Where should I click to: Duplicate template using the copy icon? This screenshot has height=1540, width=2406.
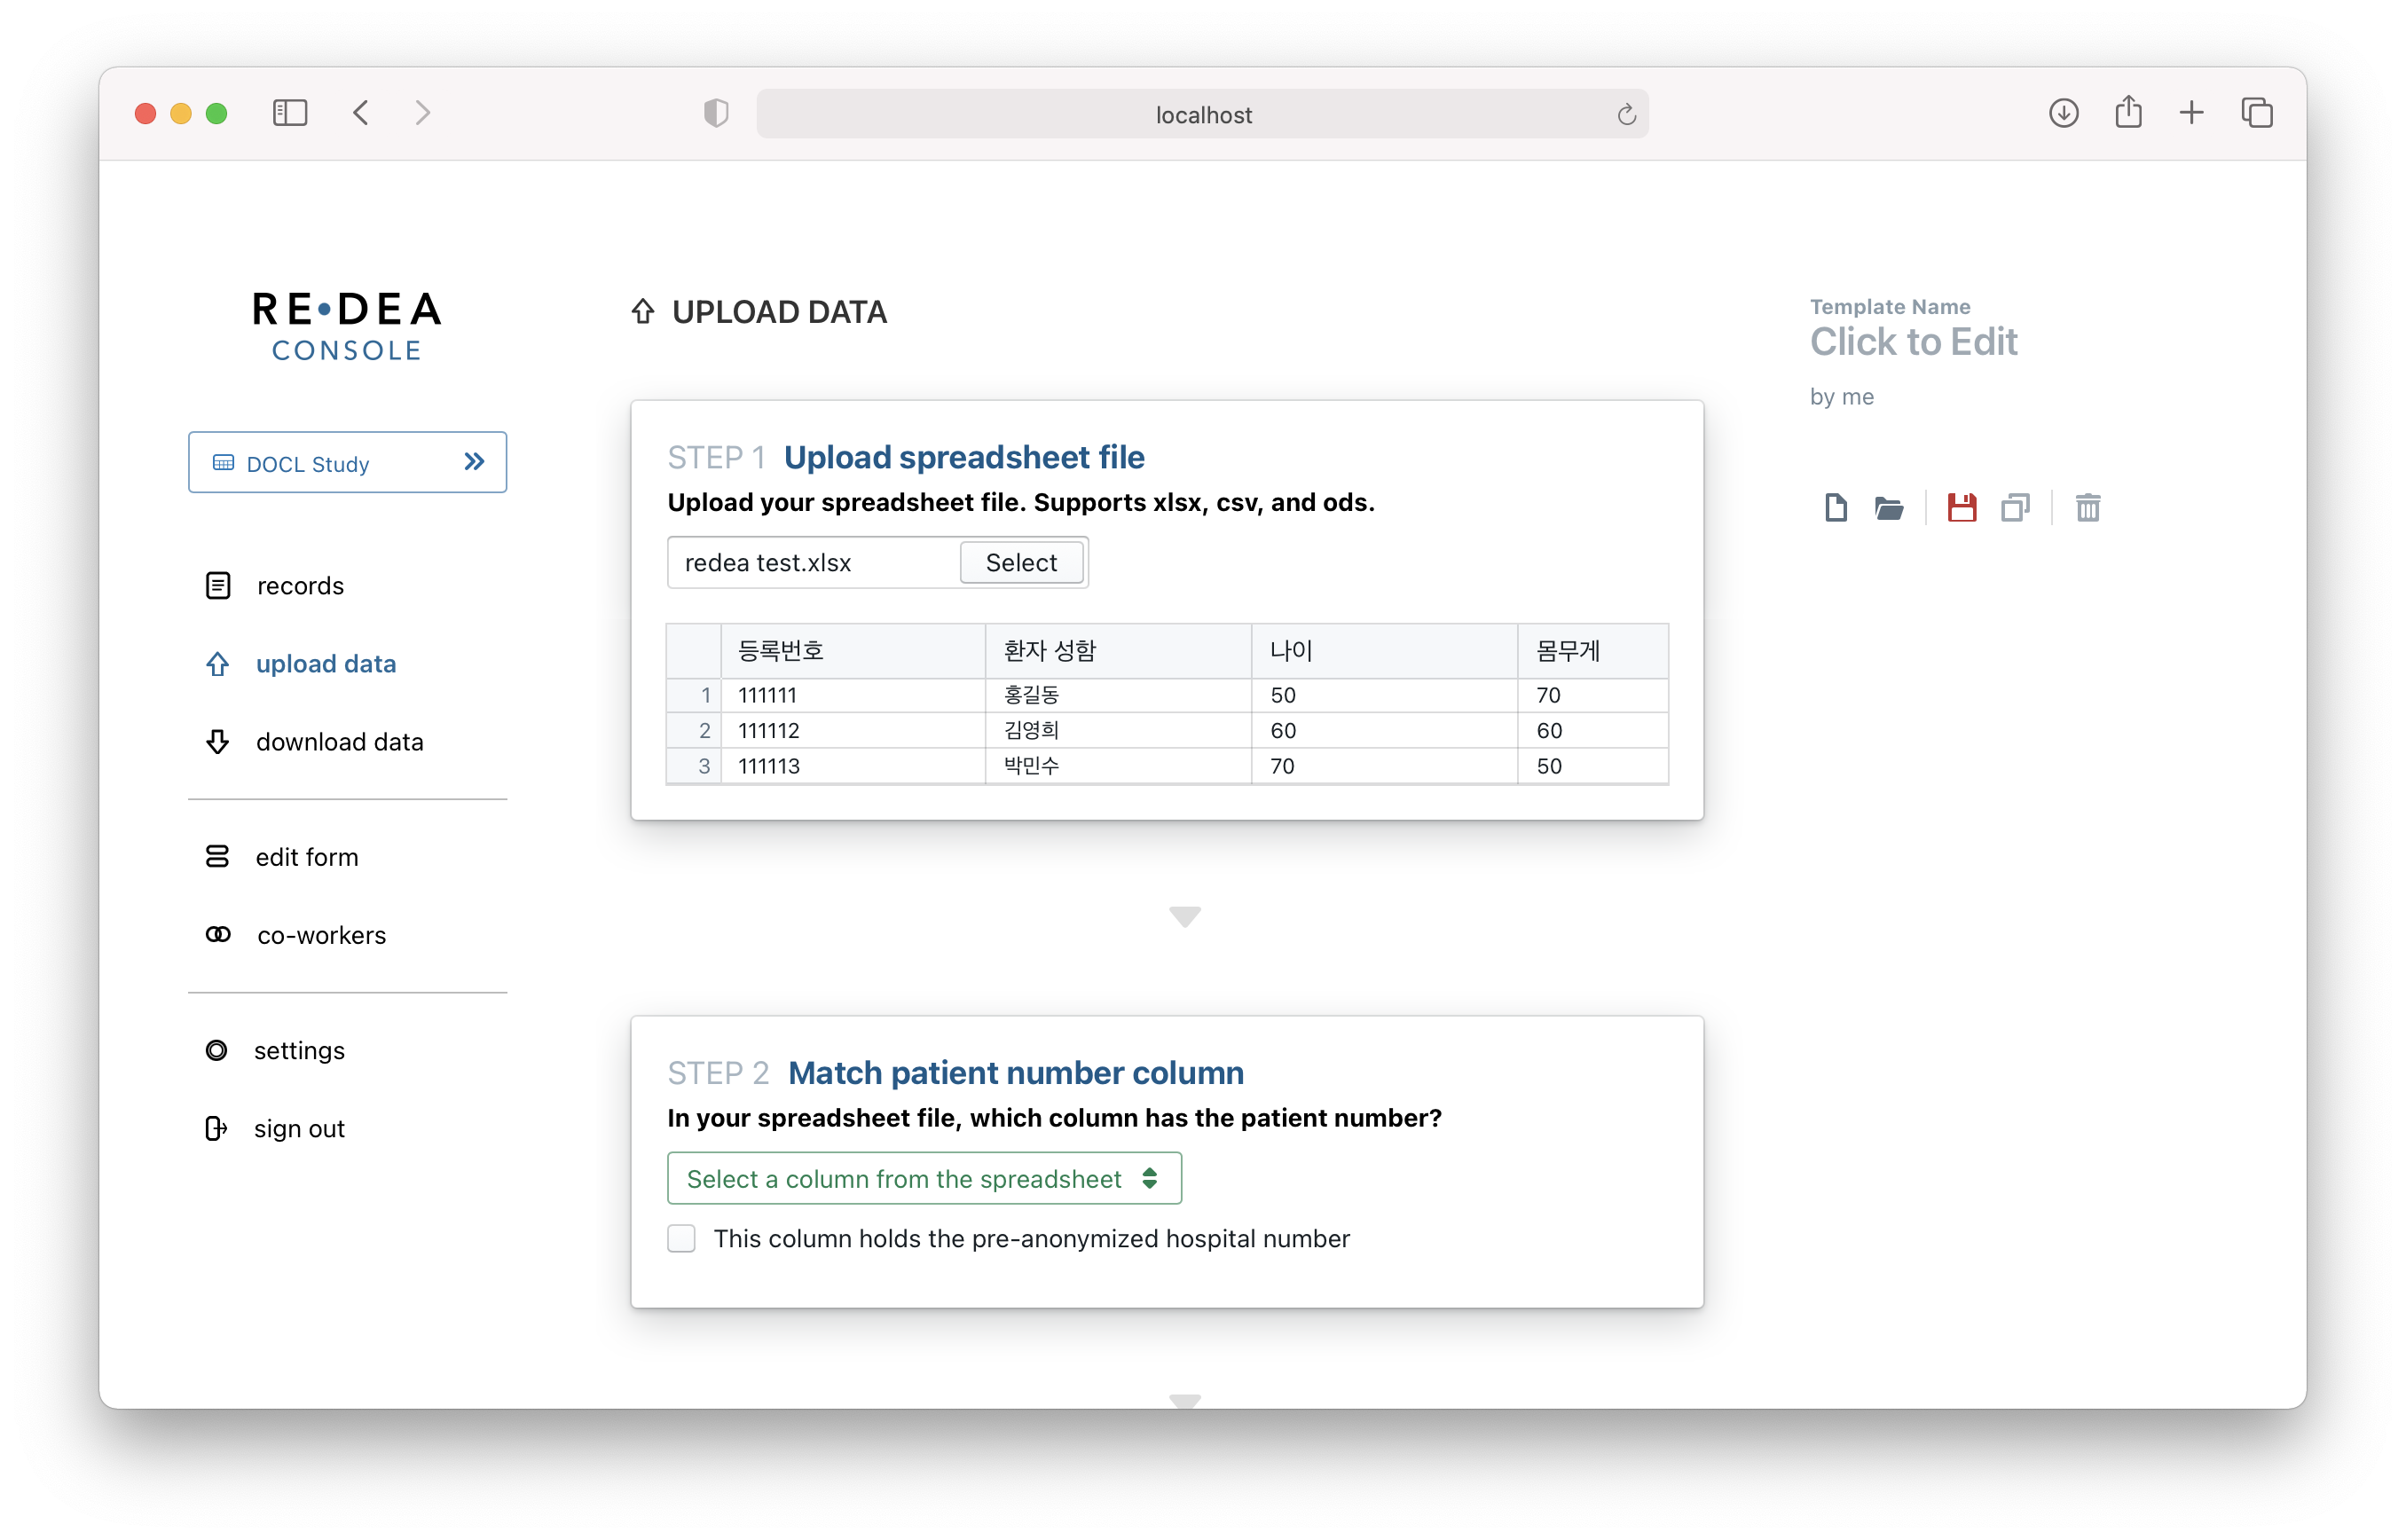click(x=2014, y=508)
